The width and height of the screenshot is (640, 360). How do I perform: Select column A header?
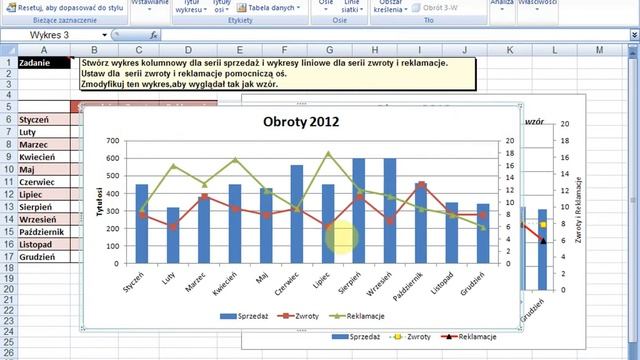[44, 50]
